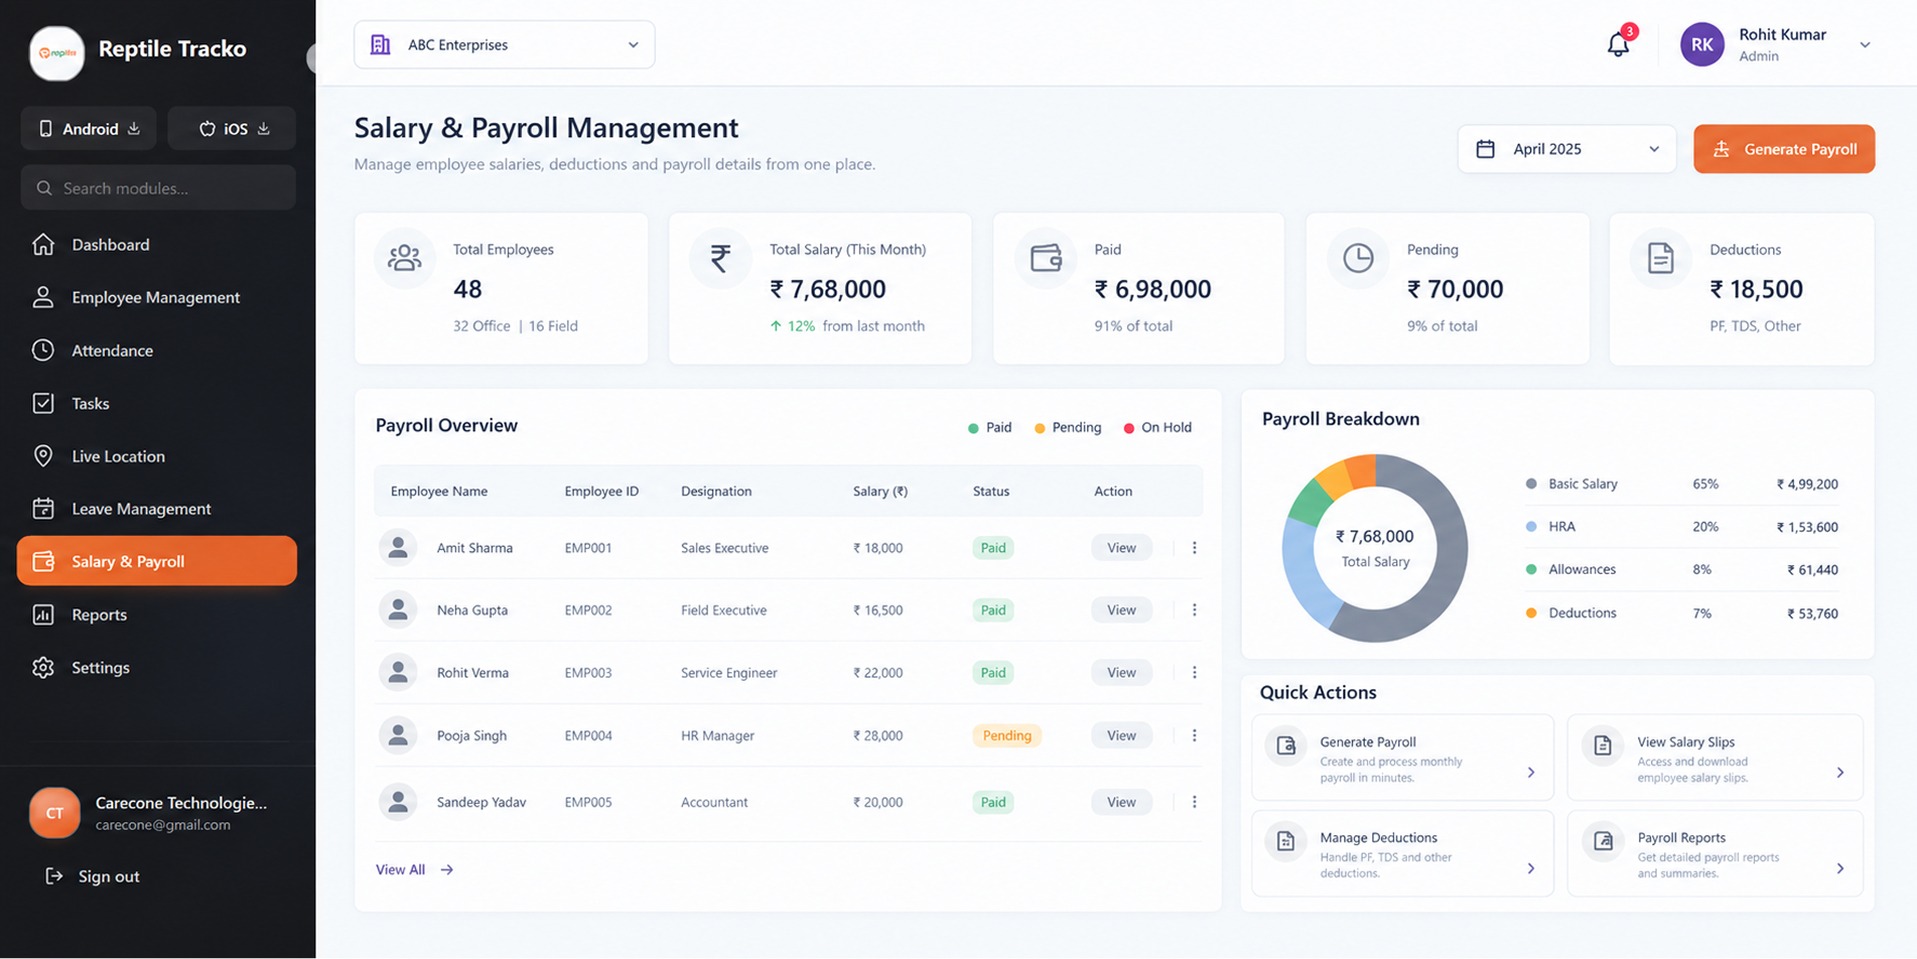
Task: Open Payroll Reports chevron arrow
Action: [x=1840, y=869]
